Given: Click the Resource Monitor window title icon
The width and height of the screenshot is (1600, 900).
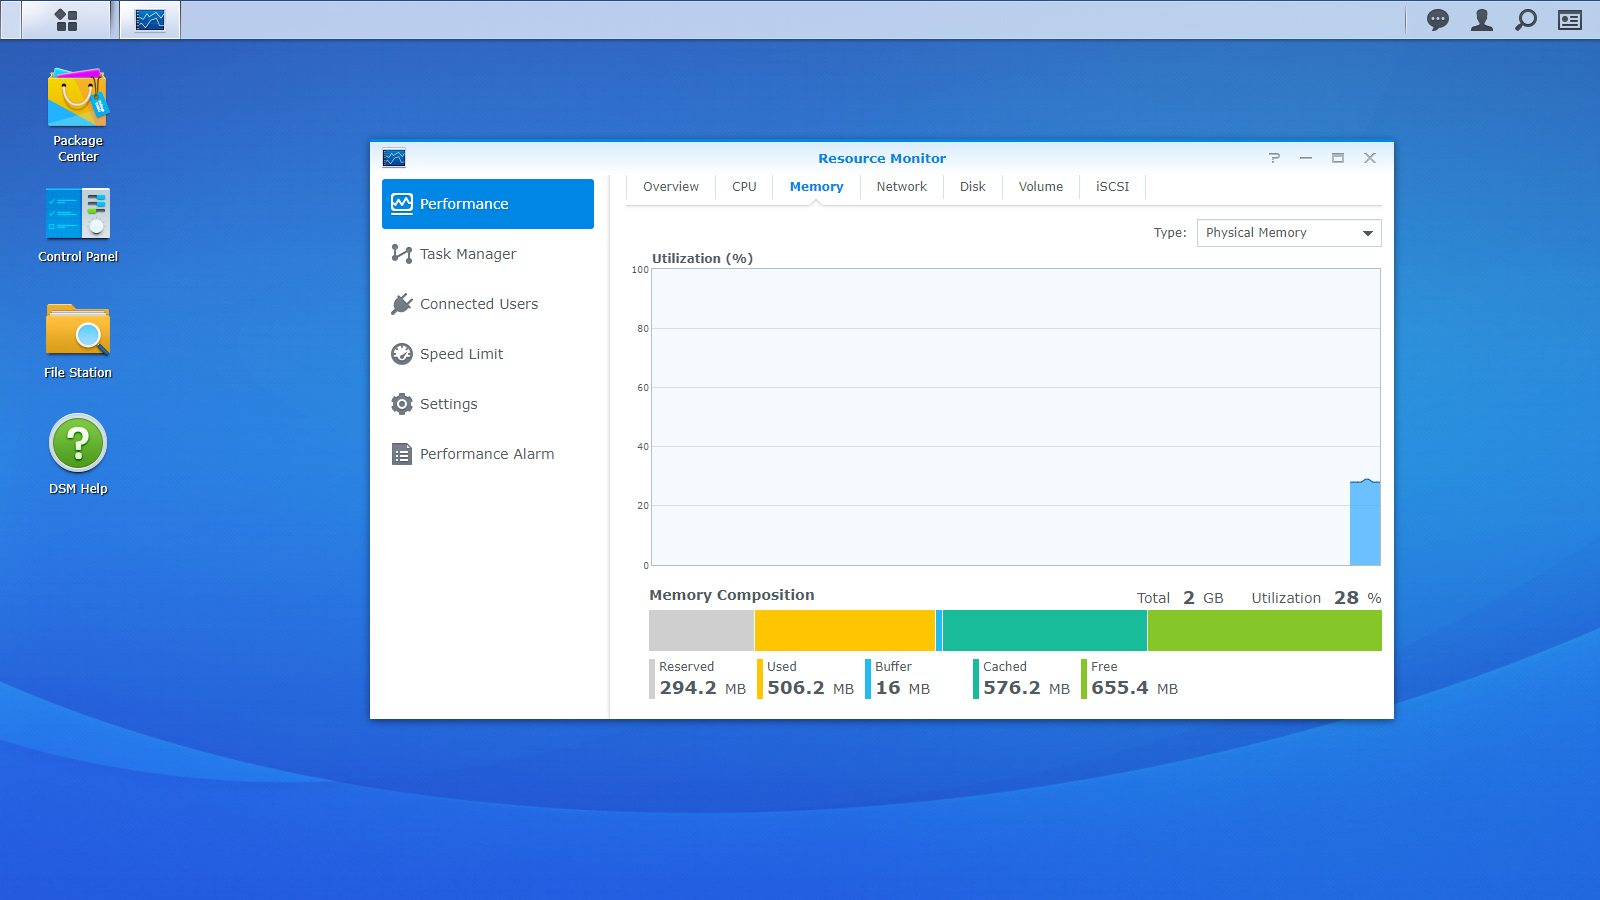Looking at the screenshot, I should point(394,158).
